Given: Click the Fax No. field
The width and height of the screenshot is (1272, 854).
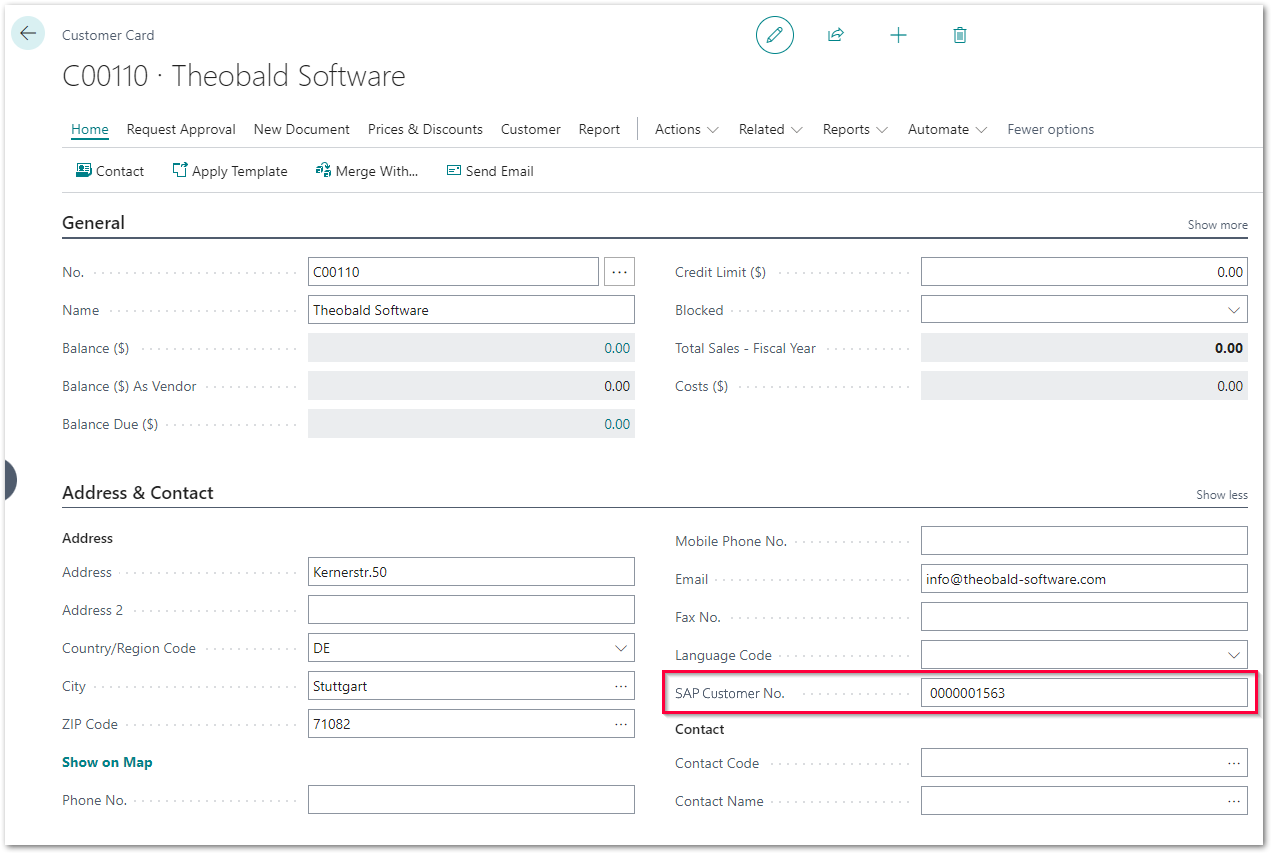Looking at the screenshot, I should (x=1084, y=617).
